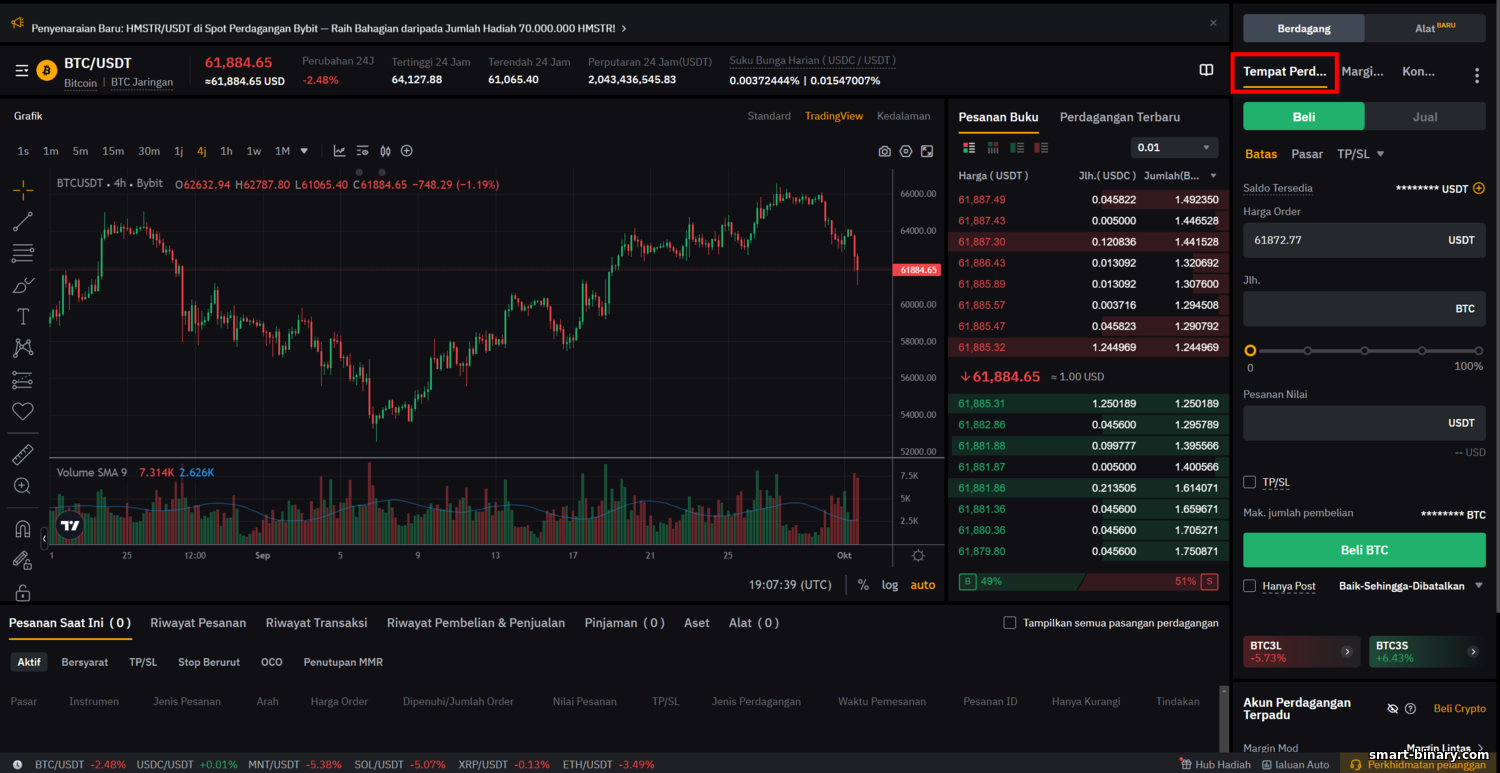The image size is (1500, 773).
Task: Open chart indicators icon in chart toolbar
Action: tap(340, 151)
